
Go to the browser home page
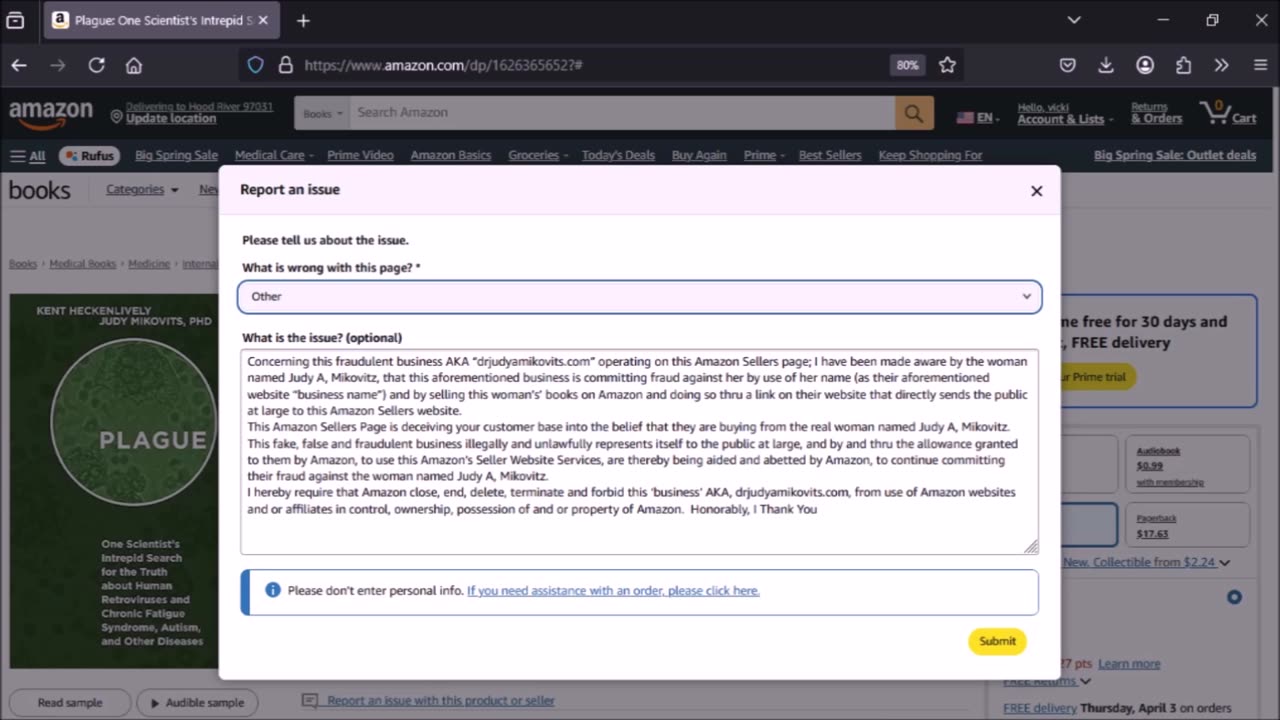[134, 65]
